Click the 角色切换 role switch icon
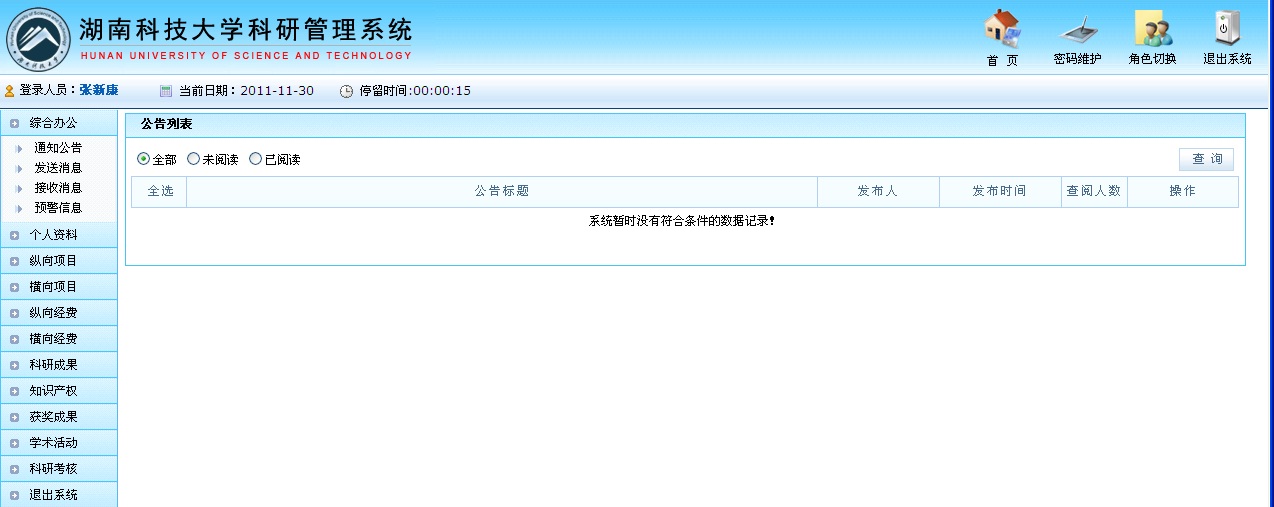1274x507 pixels. (x=1153, y=29)
